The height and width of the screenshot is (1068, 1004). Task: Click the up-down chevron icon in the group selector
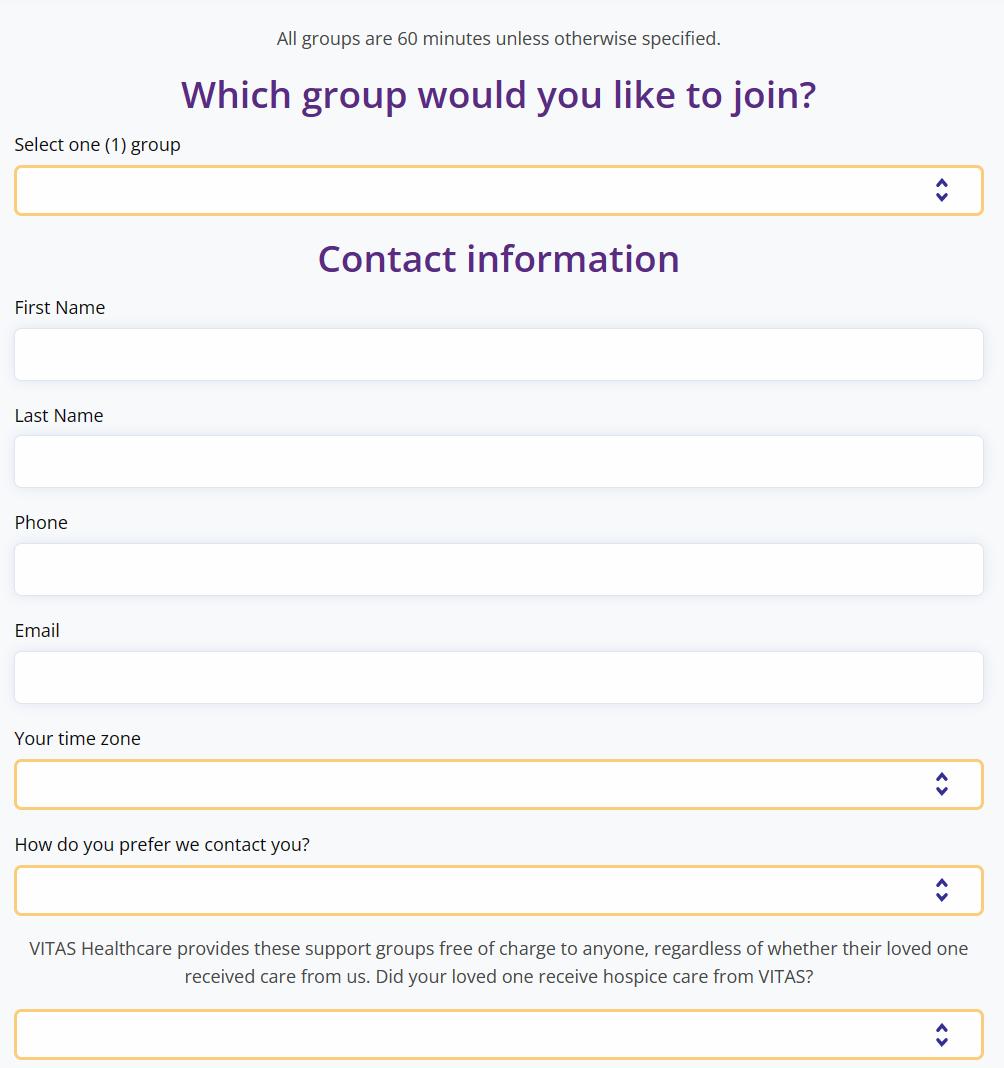(941, 191)
